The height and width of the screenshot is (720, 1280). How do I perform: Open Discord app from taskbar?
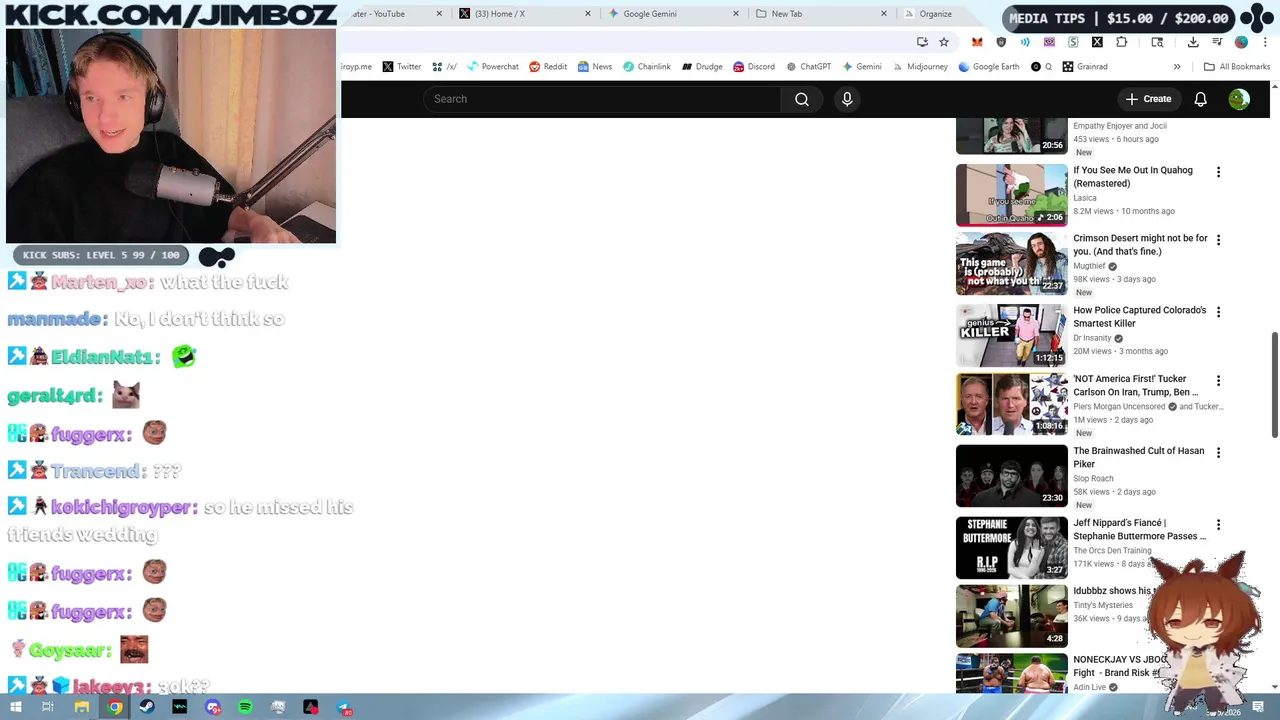click(213, 707)
